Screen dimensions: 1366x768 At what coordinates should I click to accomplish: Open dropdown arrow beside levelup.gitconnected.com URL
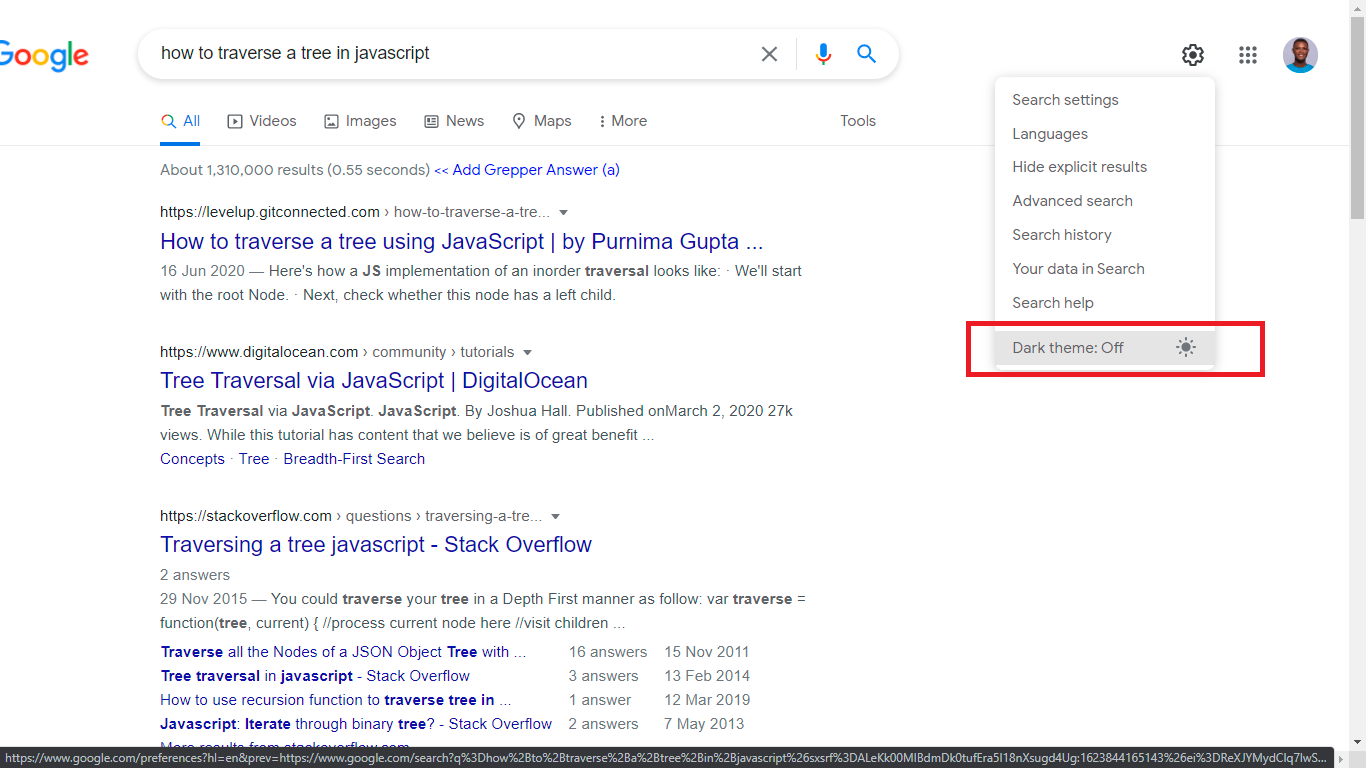coord(563,213)
